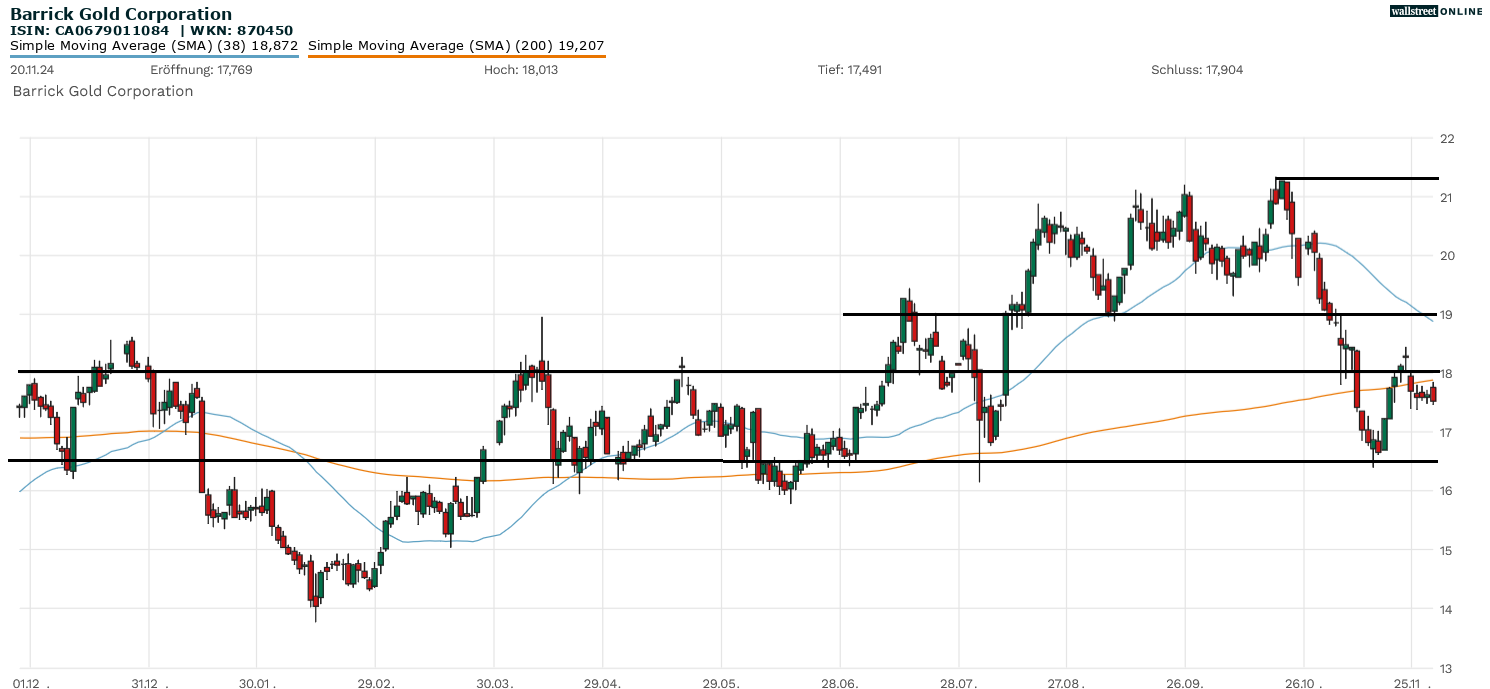This screenshot has height=689, width=1490.
Task: Click the blue SMA 38 legend line
Action: pyautogui.click(x=154, y=56)
